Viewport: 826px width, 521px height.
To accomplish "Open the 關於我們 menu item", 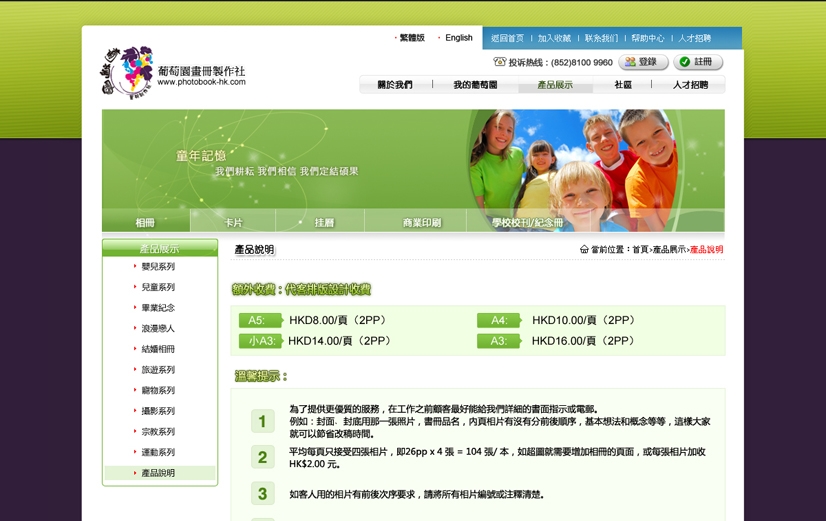I will click(394, 85).
